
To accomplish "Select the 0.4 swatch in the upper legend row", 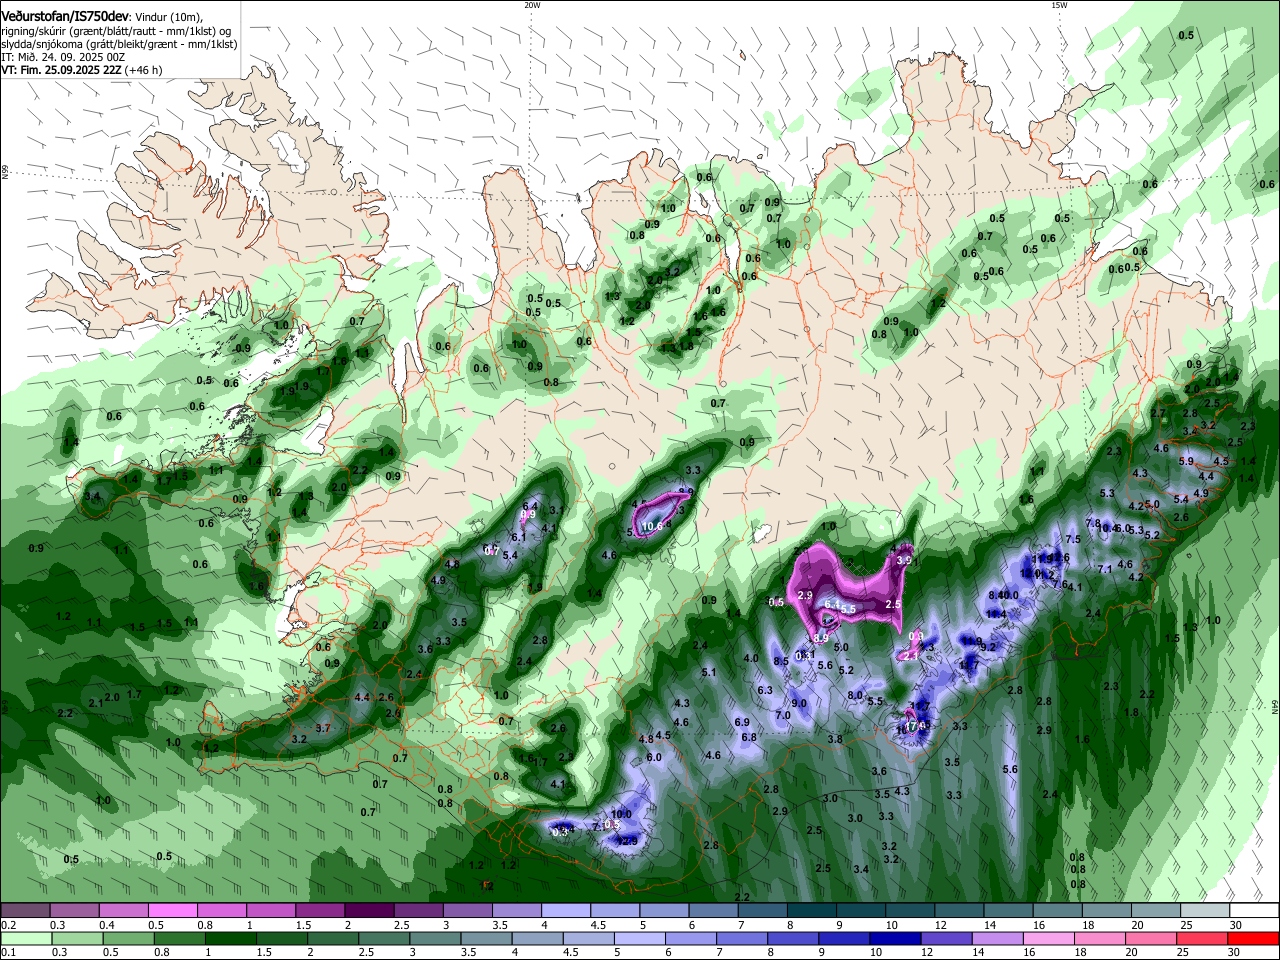I will (123, 910).
